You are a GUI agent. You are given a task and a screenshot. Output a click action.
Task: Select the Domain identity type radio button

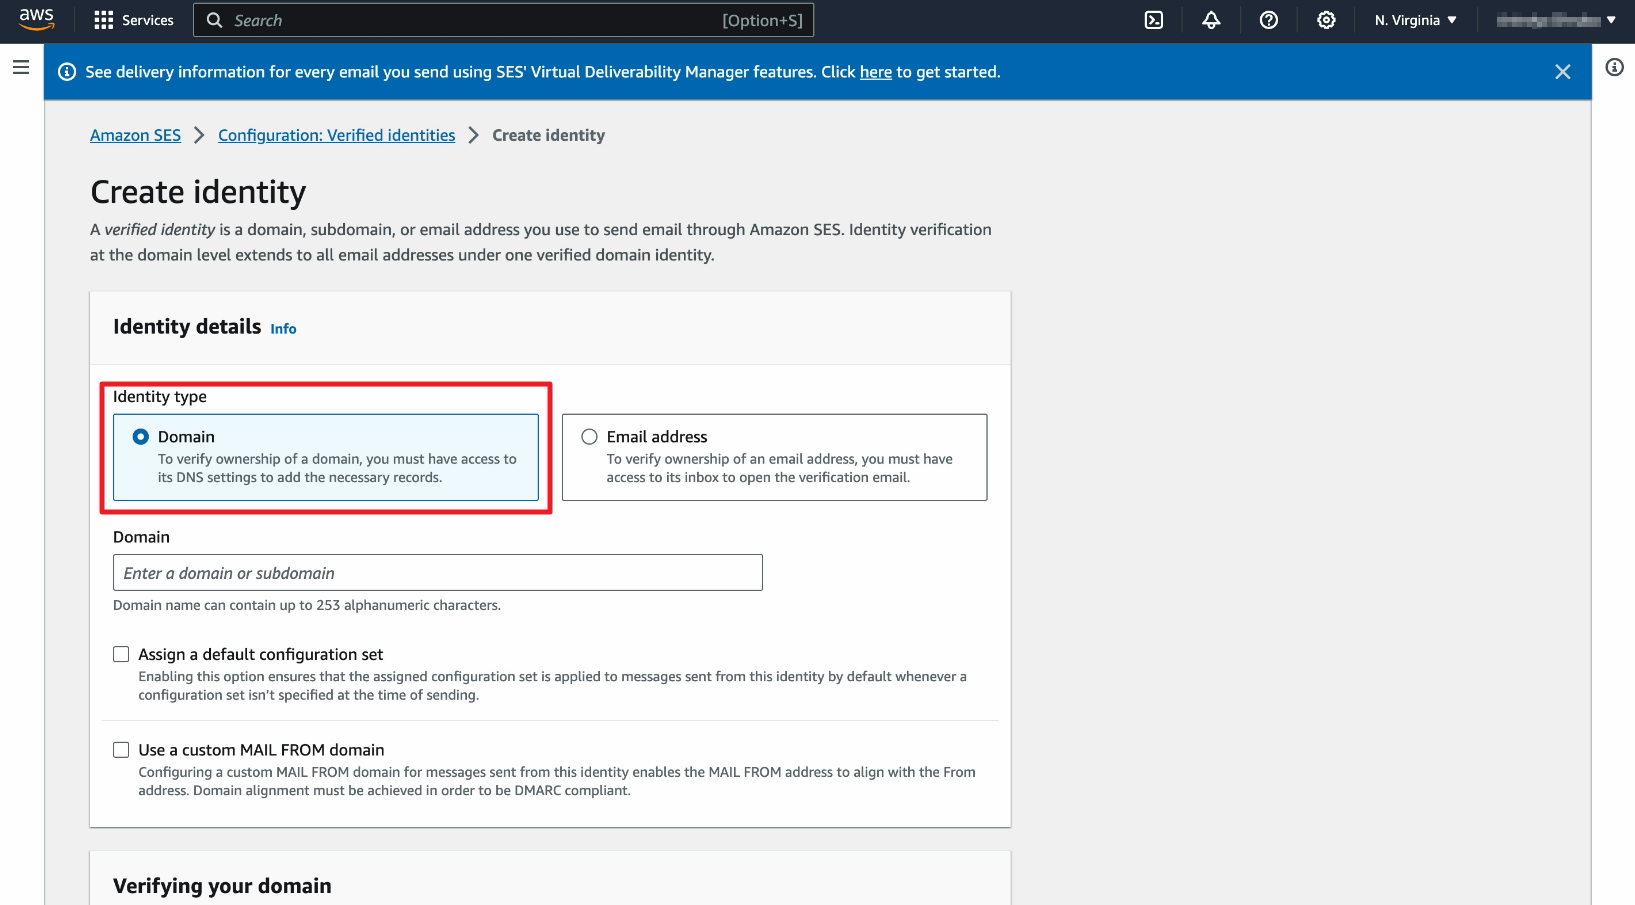tap(141, 437)
